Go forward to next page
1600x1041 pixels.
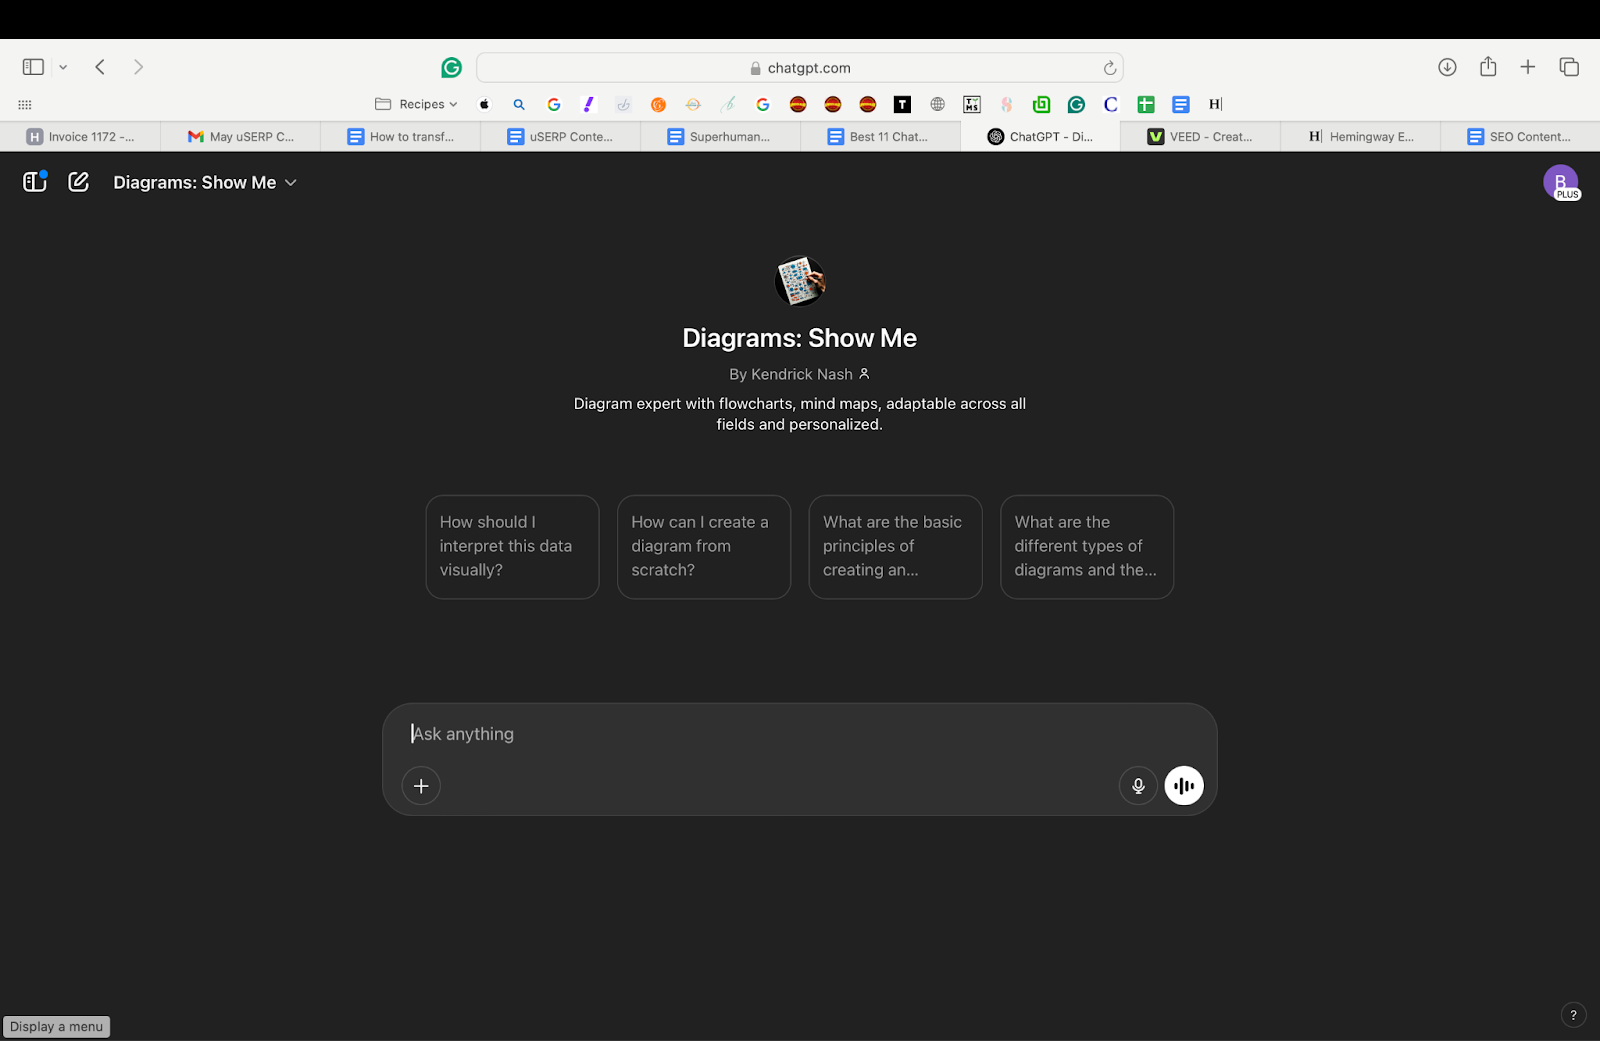(x=138, y=67)
